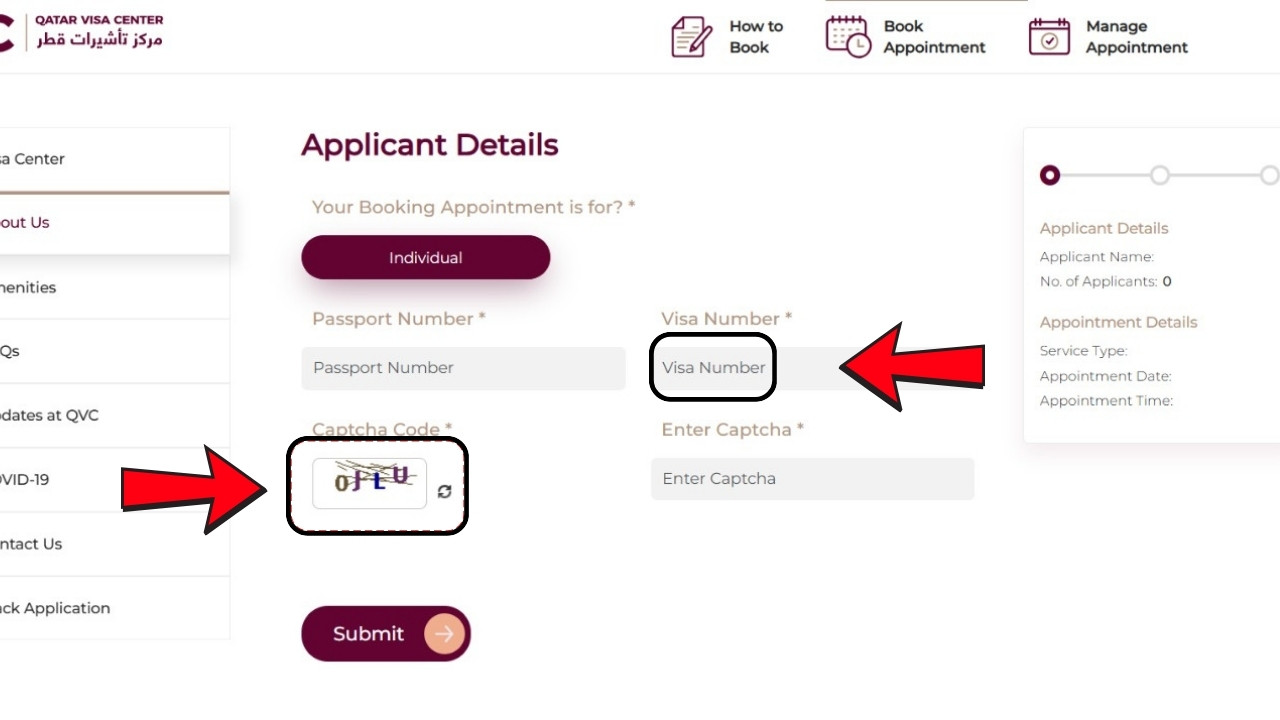Go to Manage Appointment

coord(1136,37)
